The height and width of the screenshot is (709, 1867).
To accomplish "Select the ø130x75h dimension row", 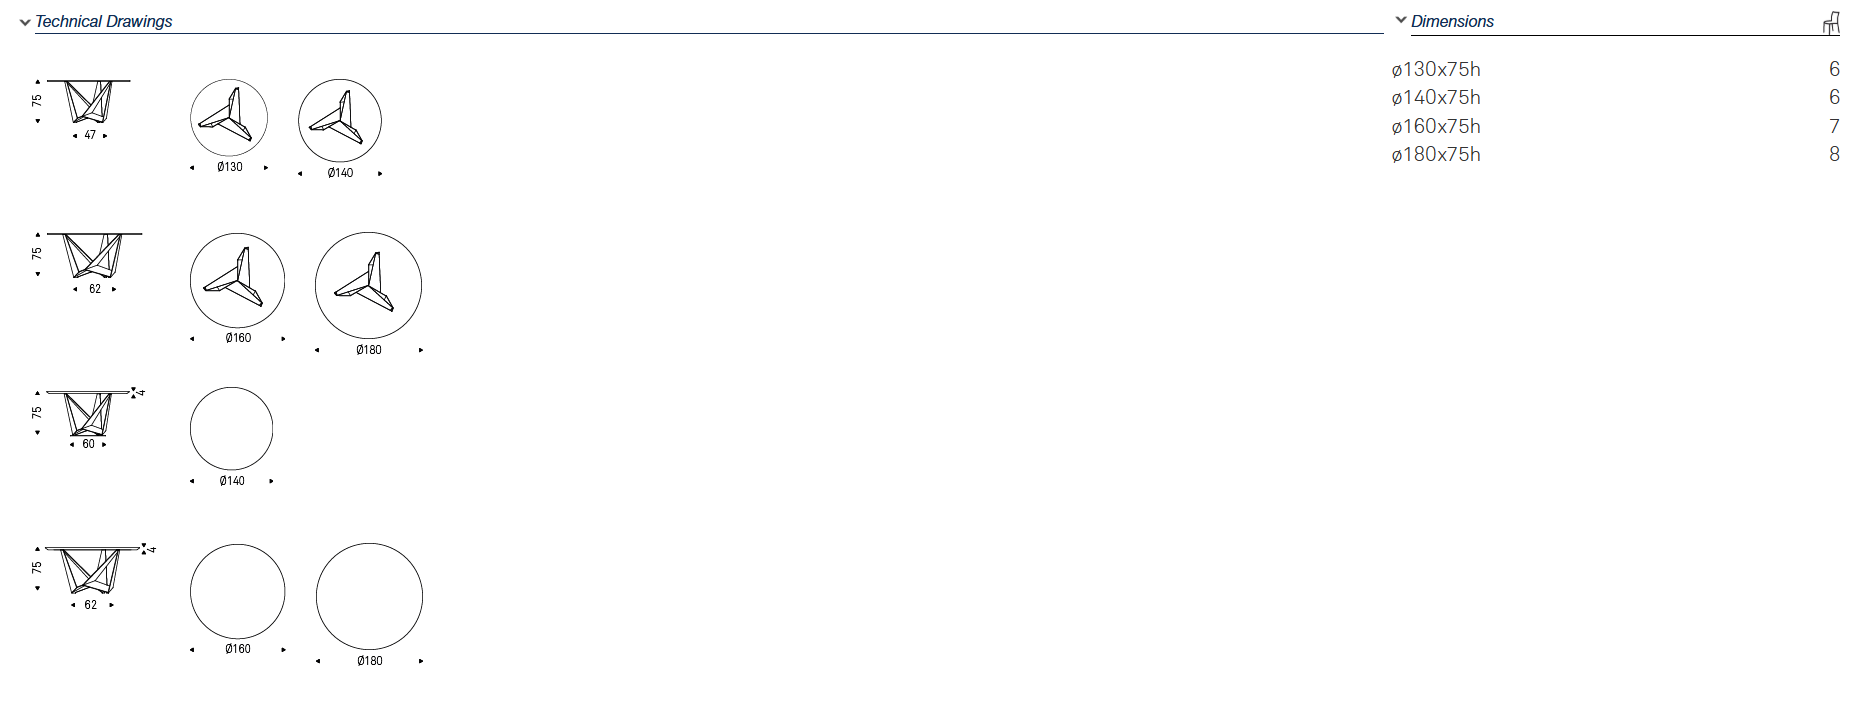I will click(x=1615, y=69).
